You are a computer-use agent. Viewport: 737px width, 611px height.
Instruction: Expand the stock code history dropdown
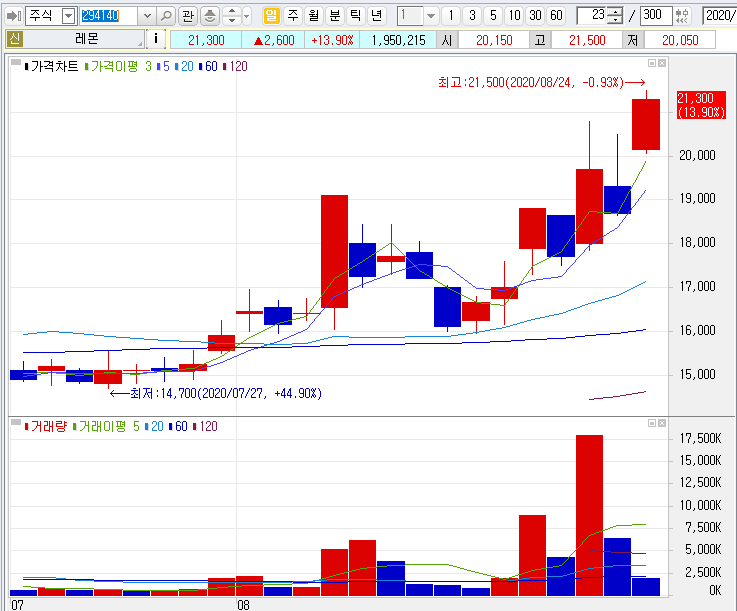pos(147,16)
